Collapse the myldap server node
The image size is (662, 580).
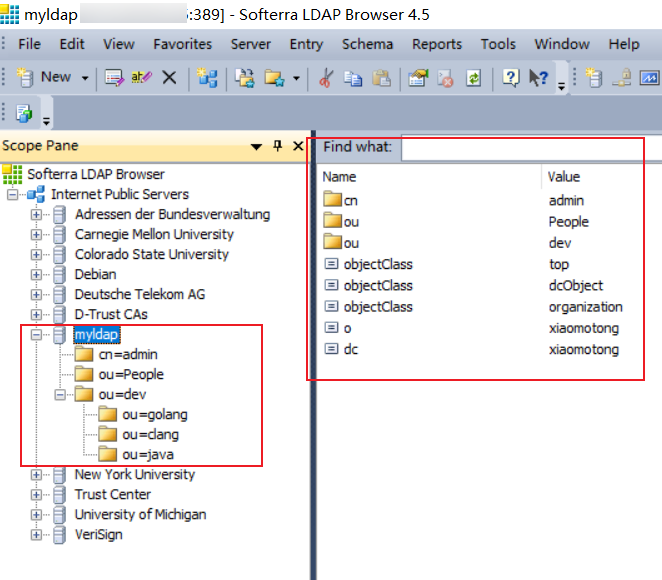[x=36, y=335]
